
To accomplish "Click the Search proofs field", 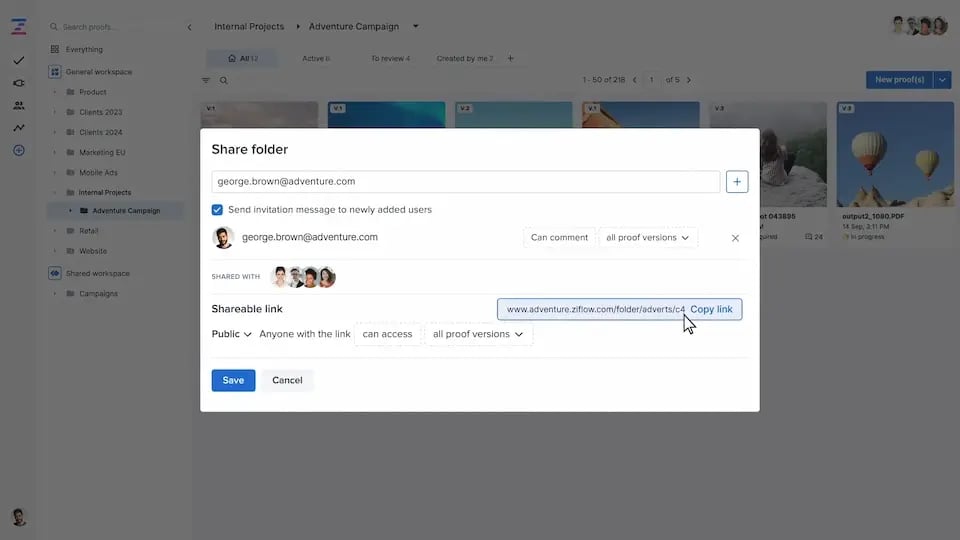I will [116, 27].
